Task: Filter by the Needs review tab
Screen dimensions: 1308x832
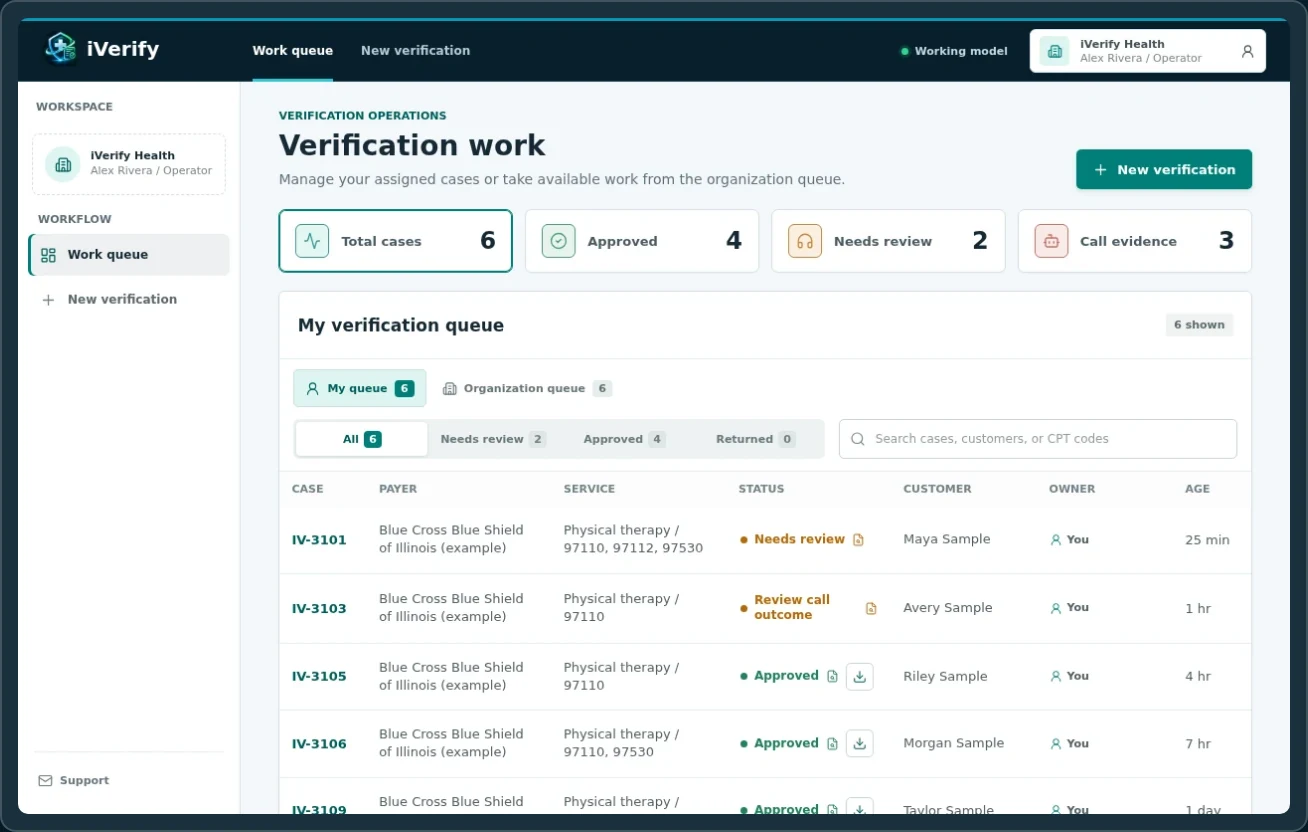Action: (493, 439)
